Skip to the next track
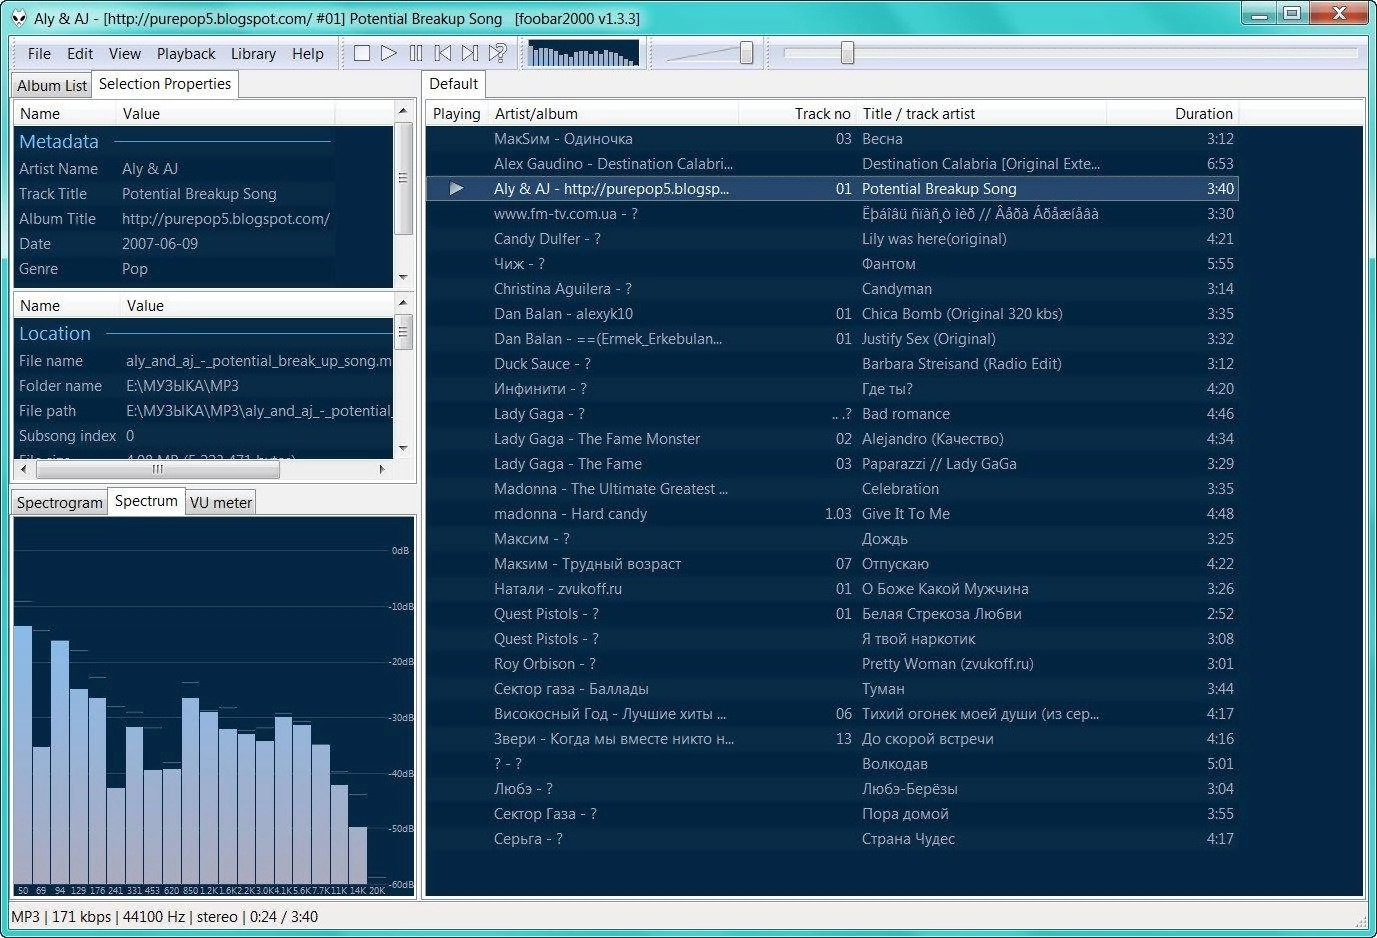This screenshot has height=938, width=1377. pos(470,53)
